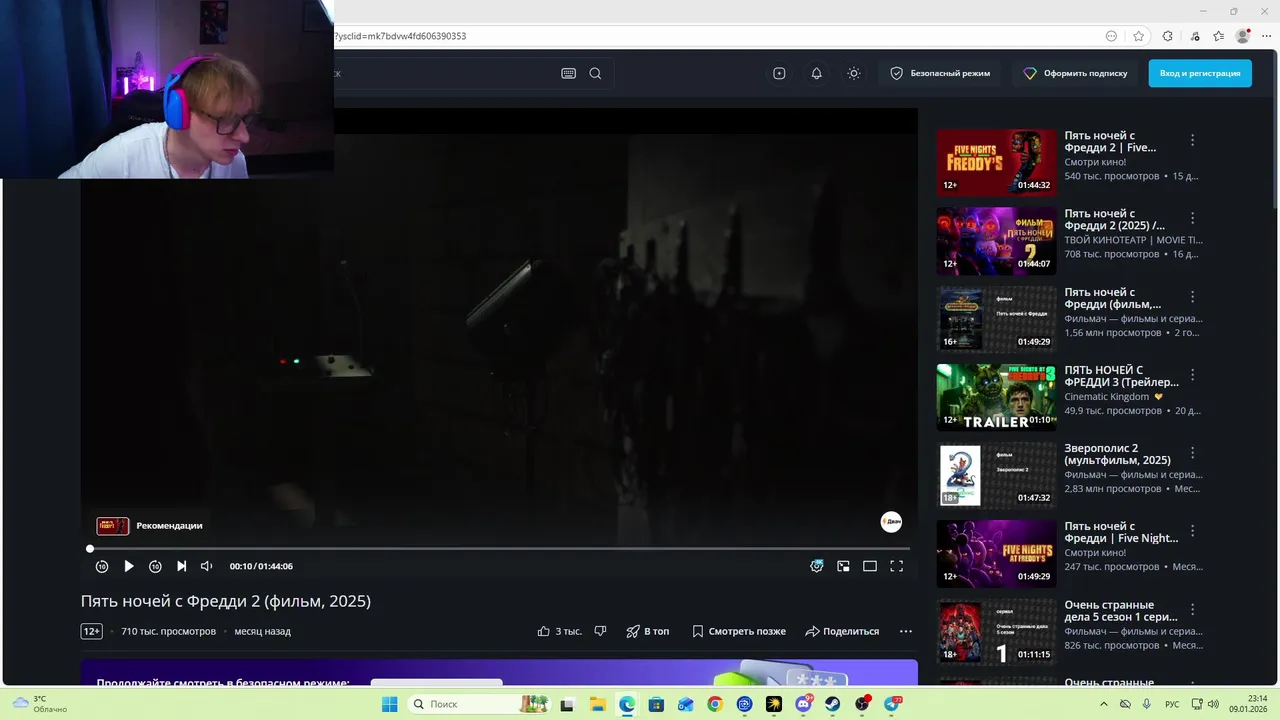Switch the РУС input language
This screenshot has width=1280, height=720.
click(x=1172, y=704)
